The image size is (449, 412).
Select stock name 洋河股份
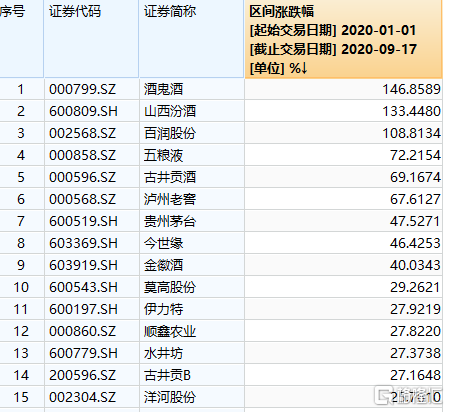pos(170,397)
